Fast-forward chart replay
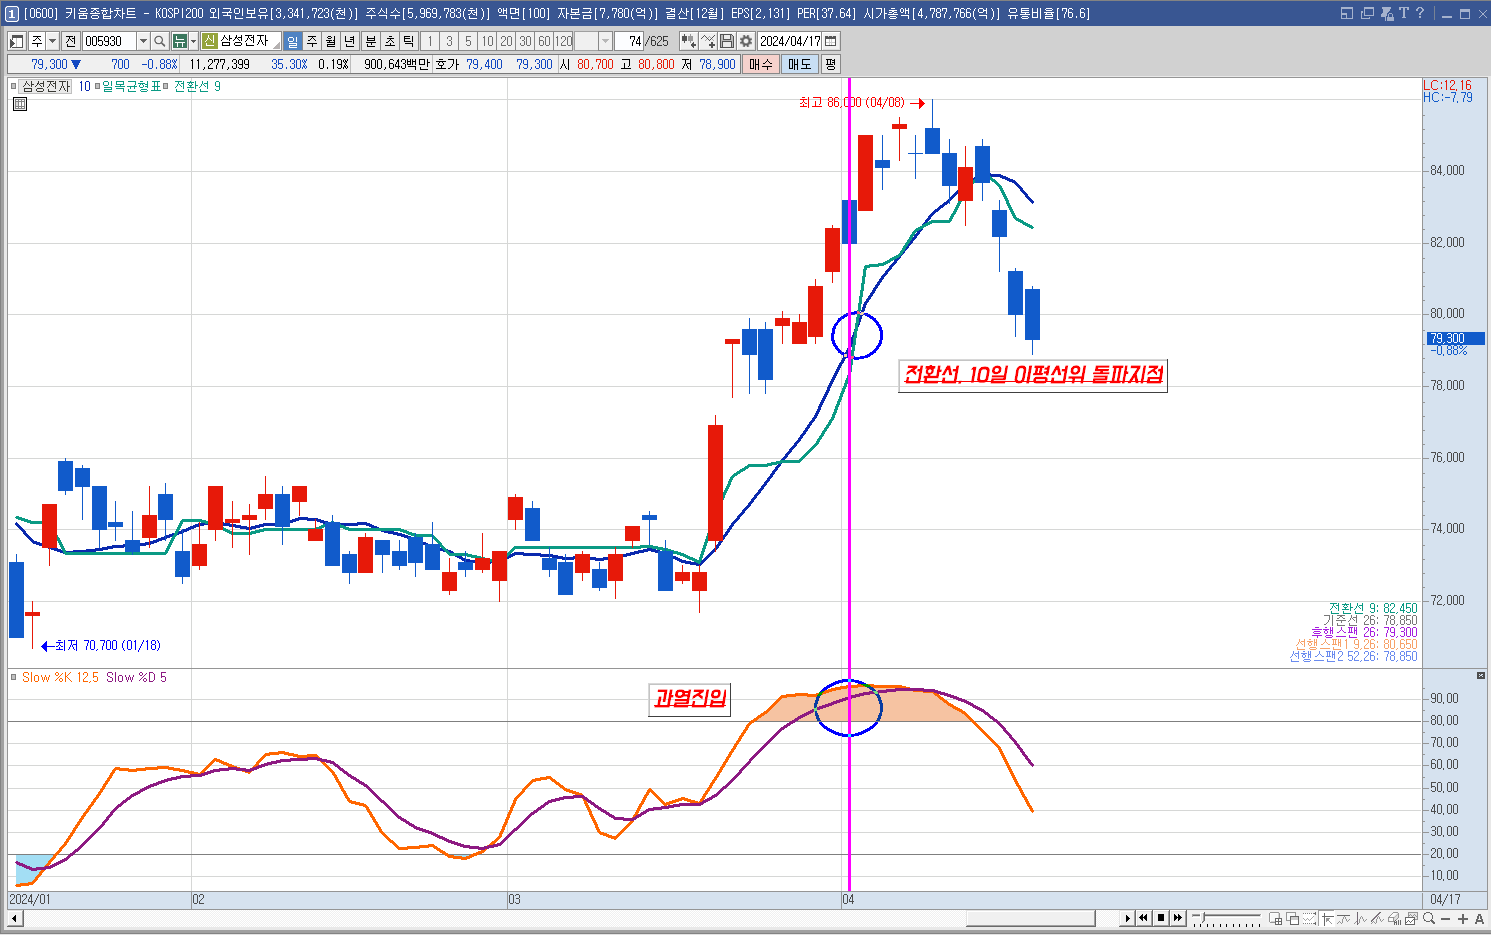The width and height of the screenshot is (1491, 935). [x=1178, y=918]
